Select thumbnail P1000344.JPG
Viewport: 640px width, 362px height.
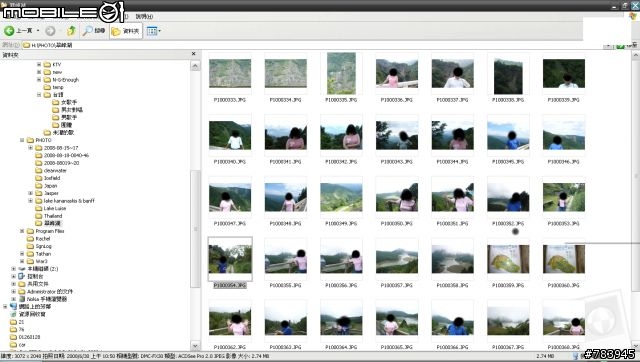click(x=452, y=135)
